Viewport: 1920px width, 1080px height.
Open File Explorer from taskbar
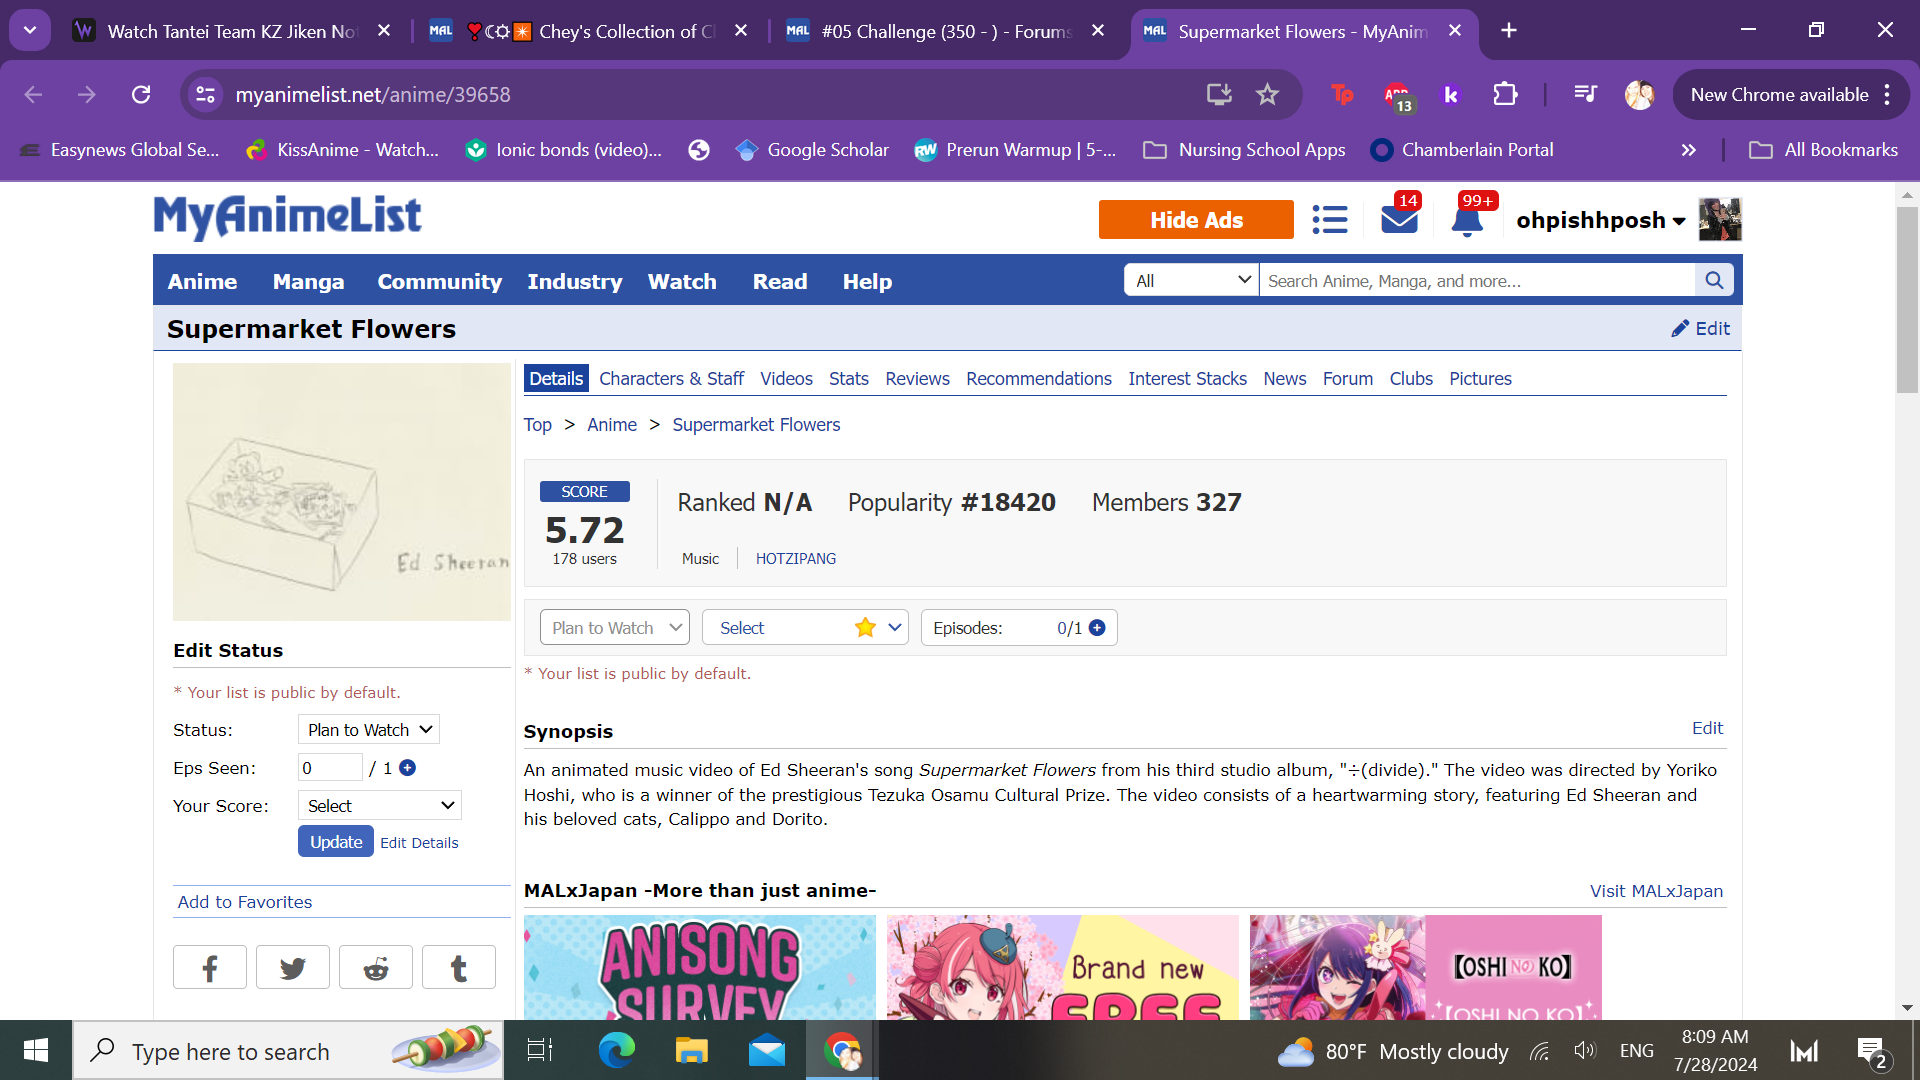(x=691, y=1051)
